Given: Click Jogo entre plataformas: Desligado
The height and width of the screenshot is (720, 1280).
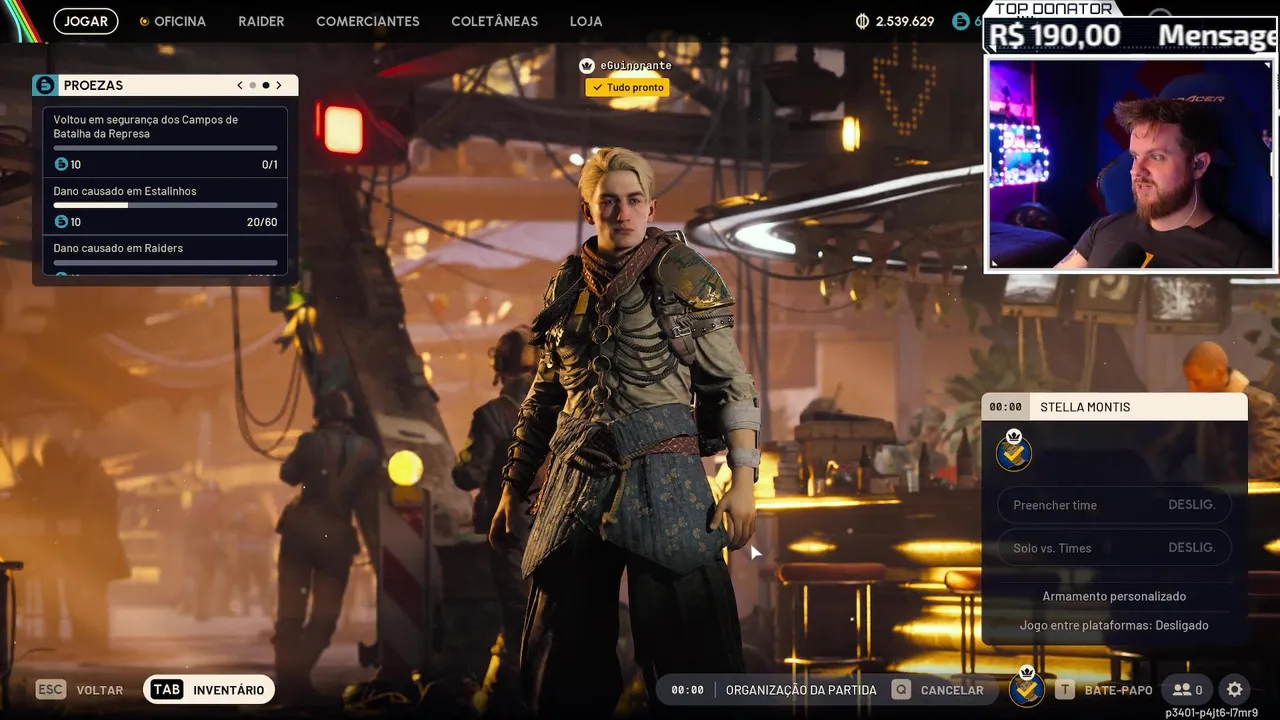Looking at the screenshot, I should (1114, 625).
